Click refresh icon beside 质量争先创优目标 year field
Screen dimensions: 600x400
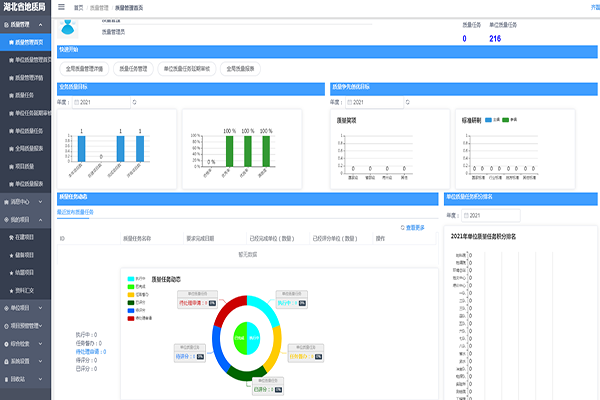[x=406, y=101]
